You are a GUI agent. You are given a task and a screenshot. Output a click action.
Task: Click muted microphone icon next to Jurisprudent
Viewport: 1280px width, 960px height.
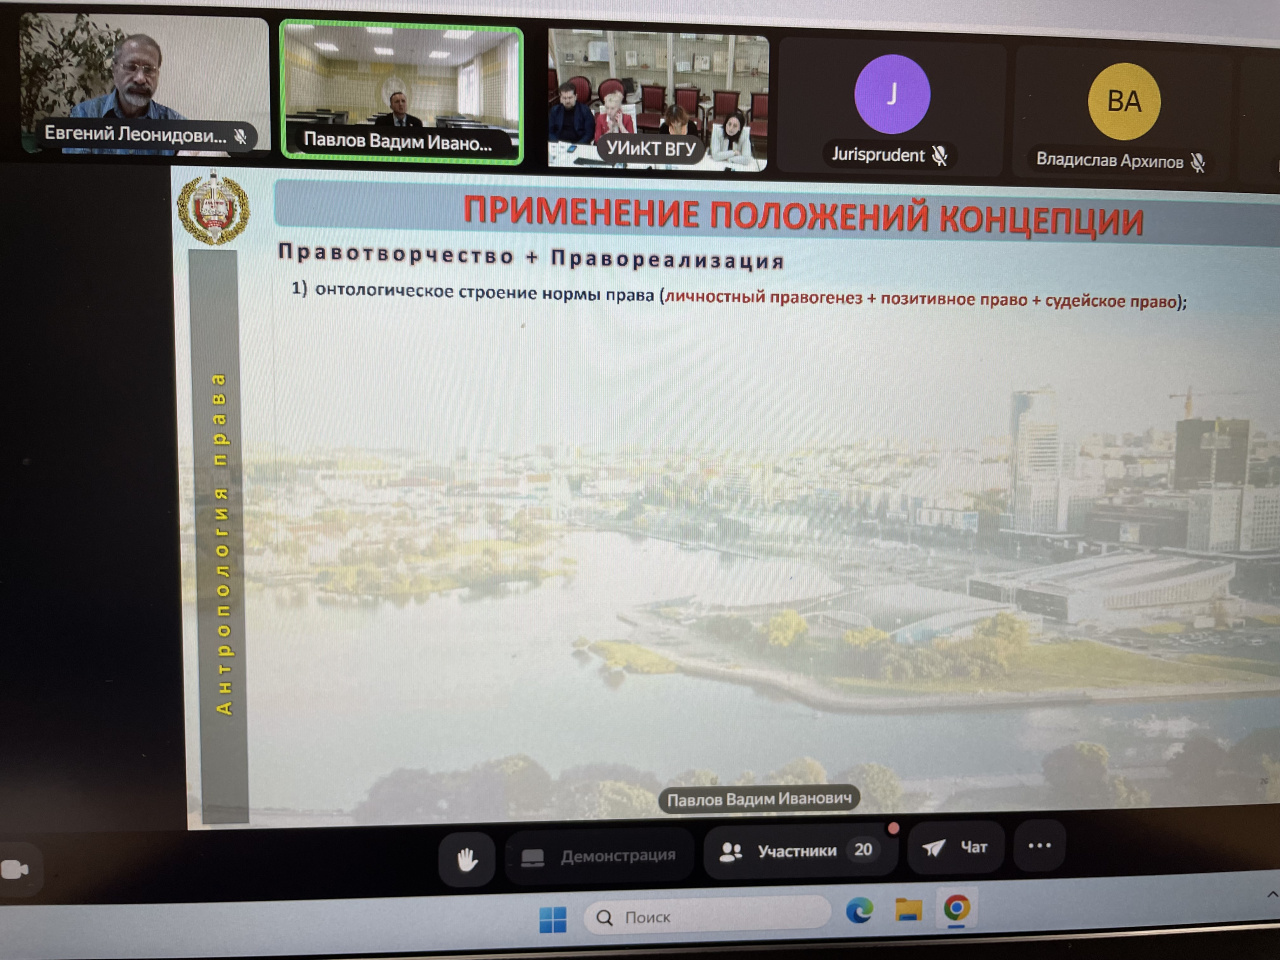click(939, 155)
